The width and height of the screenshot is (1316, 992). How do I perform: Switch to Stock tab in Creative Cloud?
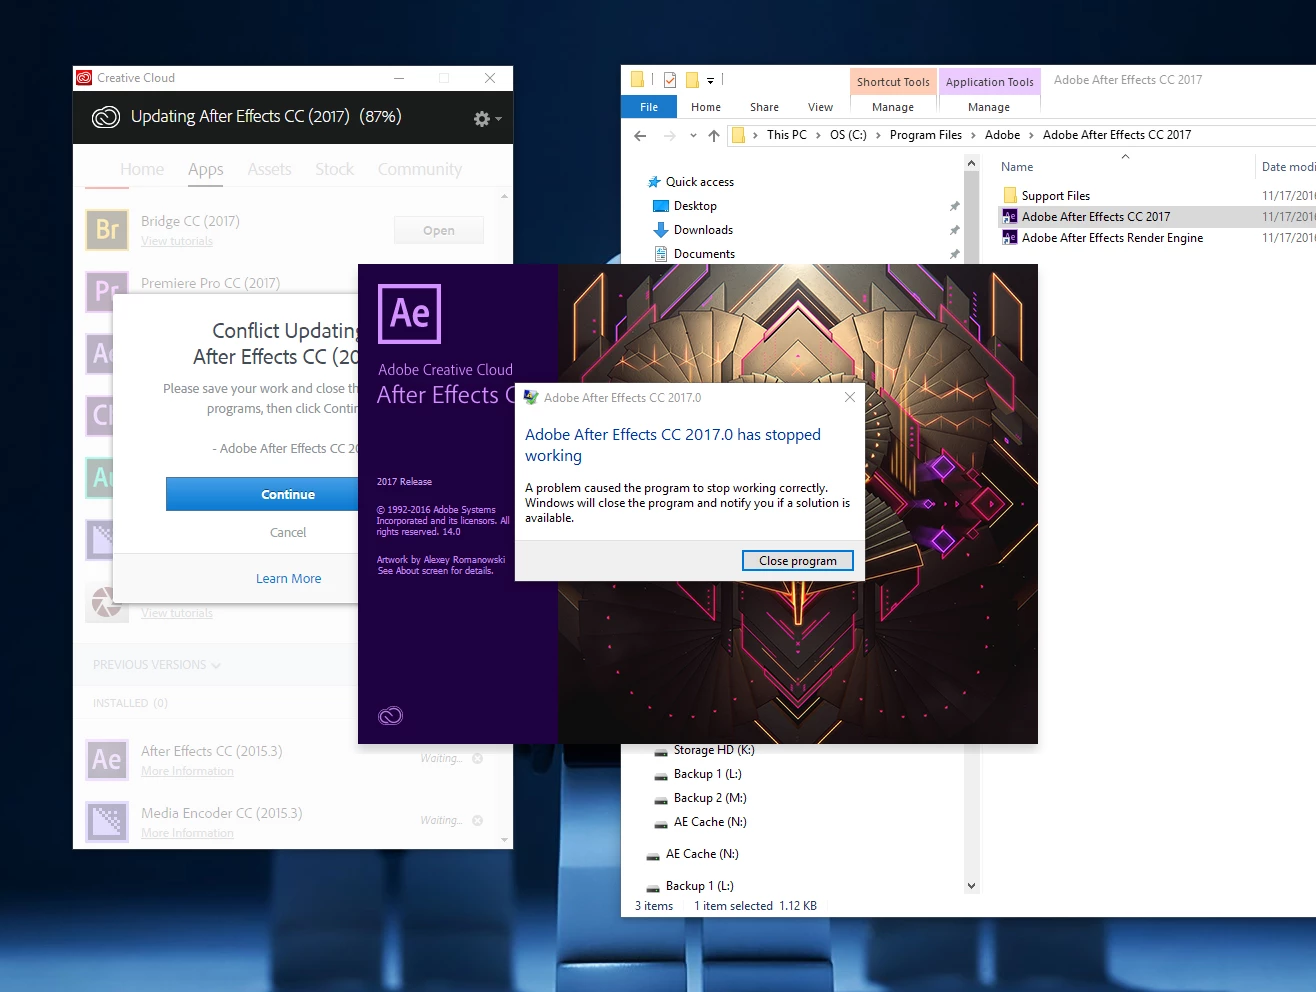(x=335, y=169)
